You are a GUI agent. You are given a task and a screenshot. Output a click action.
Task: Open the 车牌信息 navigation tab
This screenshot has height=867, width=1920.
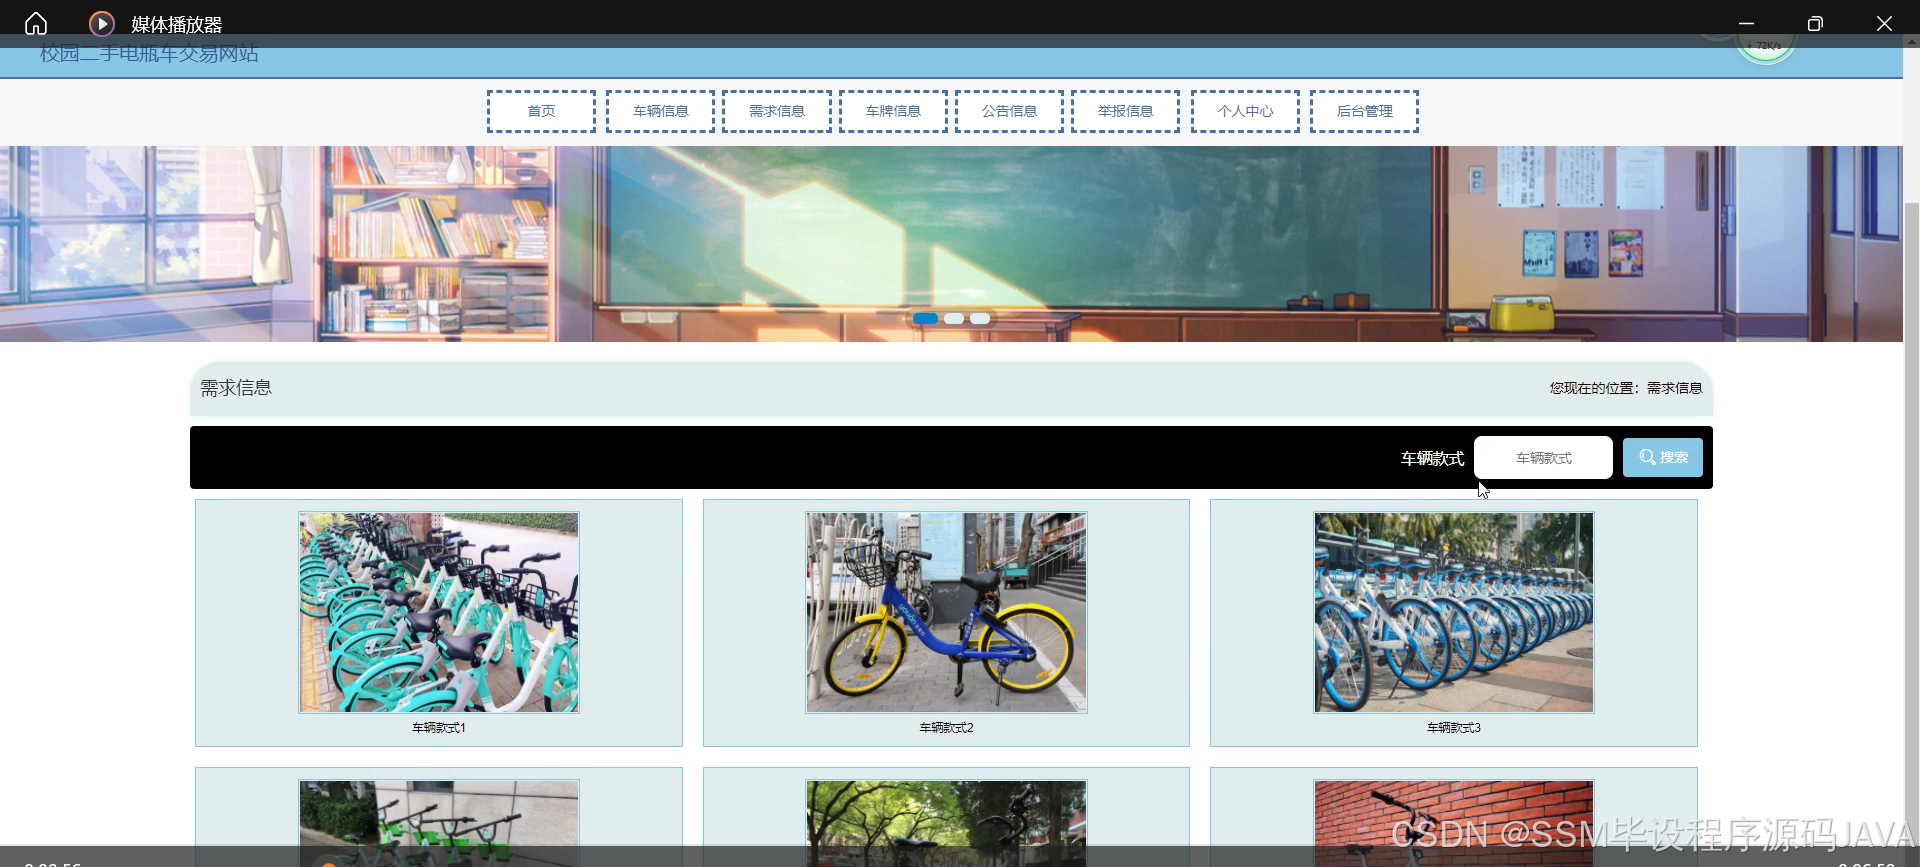click(893, 111)
